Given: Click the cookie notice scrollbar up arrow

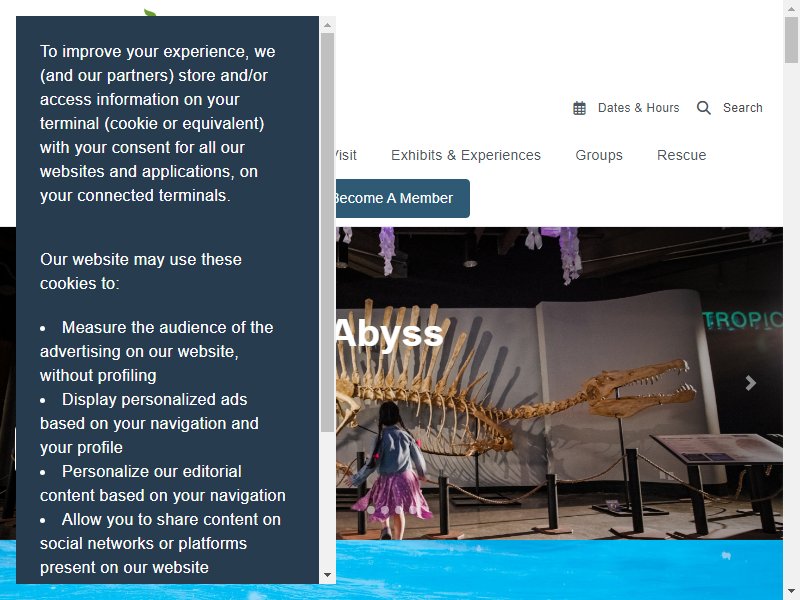Looking at the screenshot, I should 328,25.
